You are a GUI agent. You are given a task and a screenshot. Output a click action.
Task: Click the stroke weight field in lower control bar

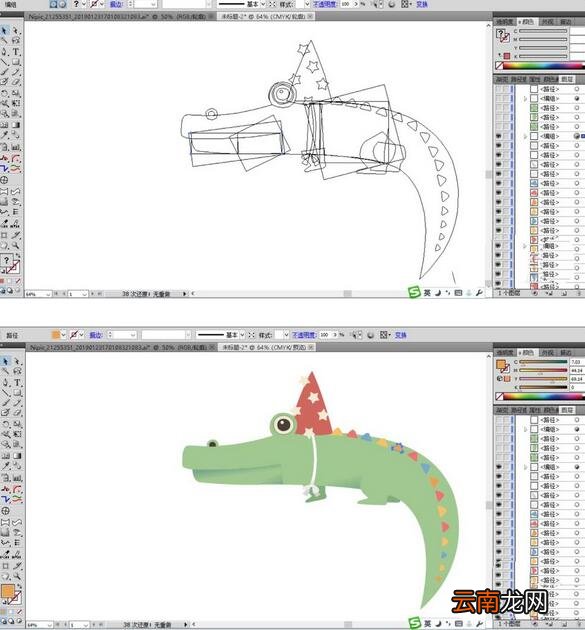pyautogui.click(x=126, y=335)
